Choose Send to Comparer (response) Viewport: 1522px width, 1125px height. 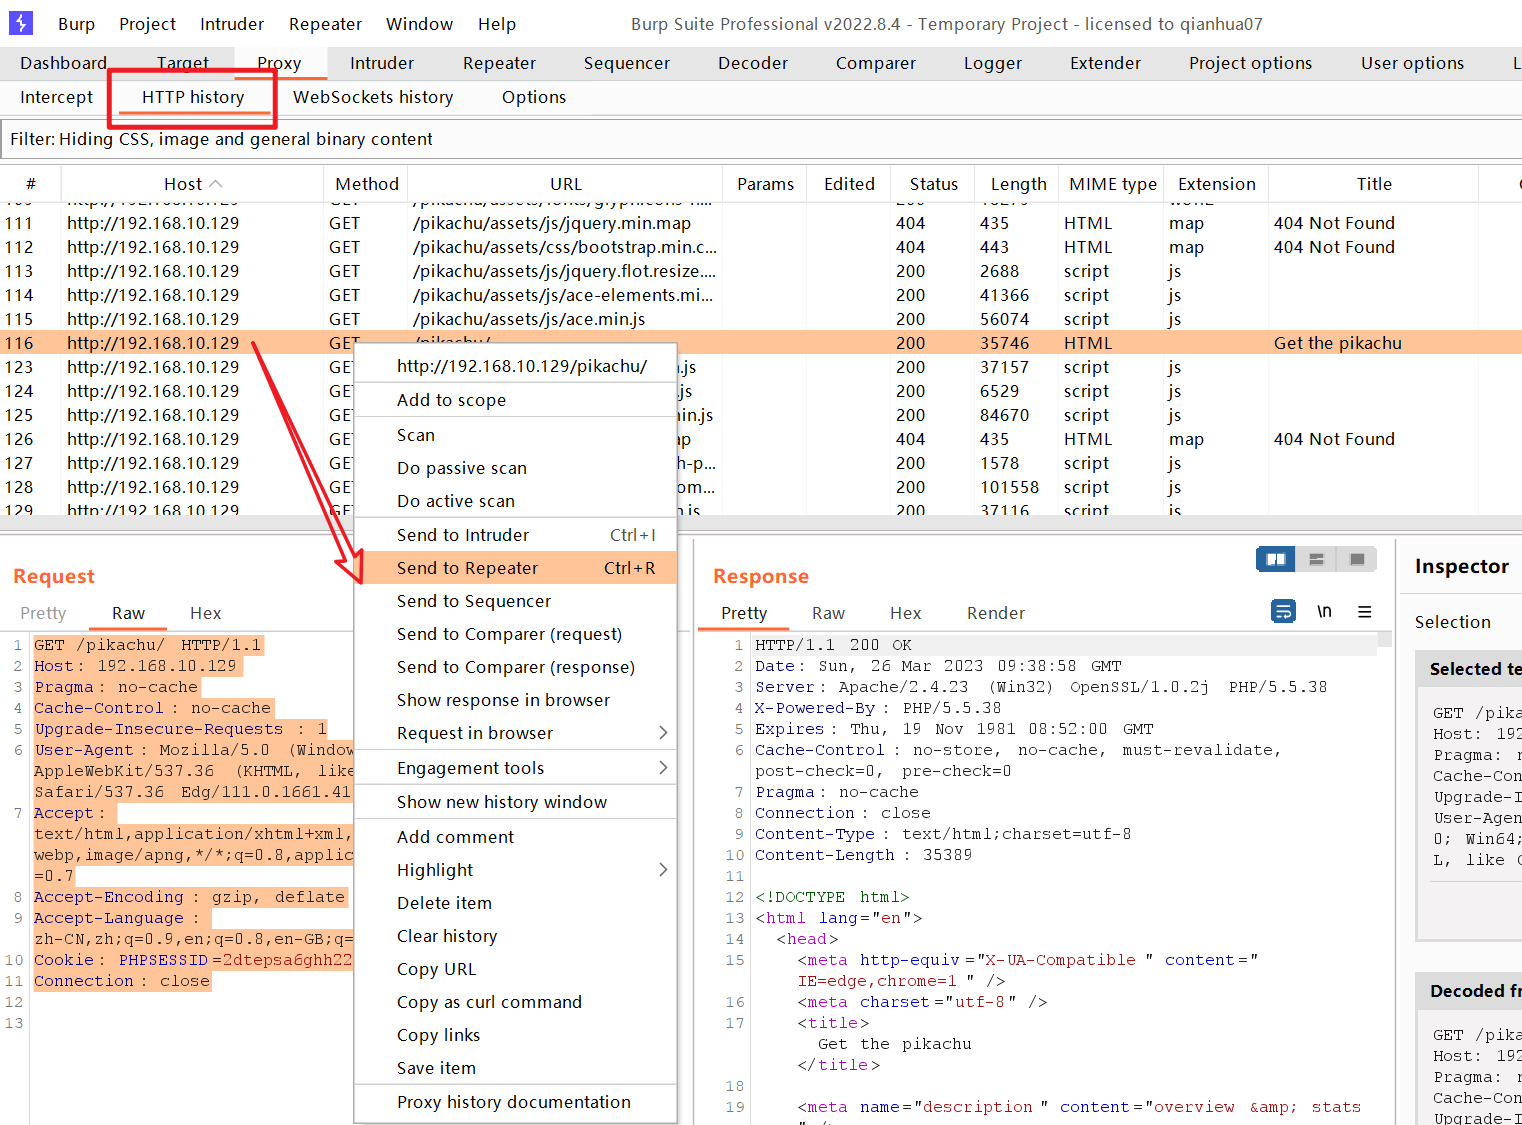coord(516,667)
